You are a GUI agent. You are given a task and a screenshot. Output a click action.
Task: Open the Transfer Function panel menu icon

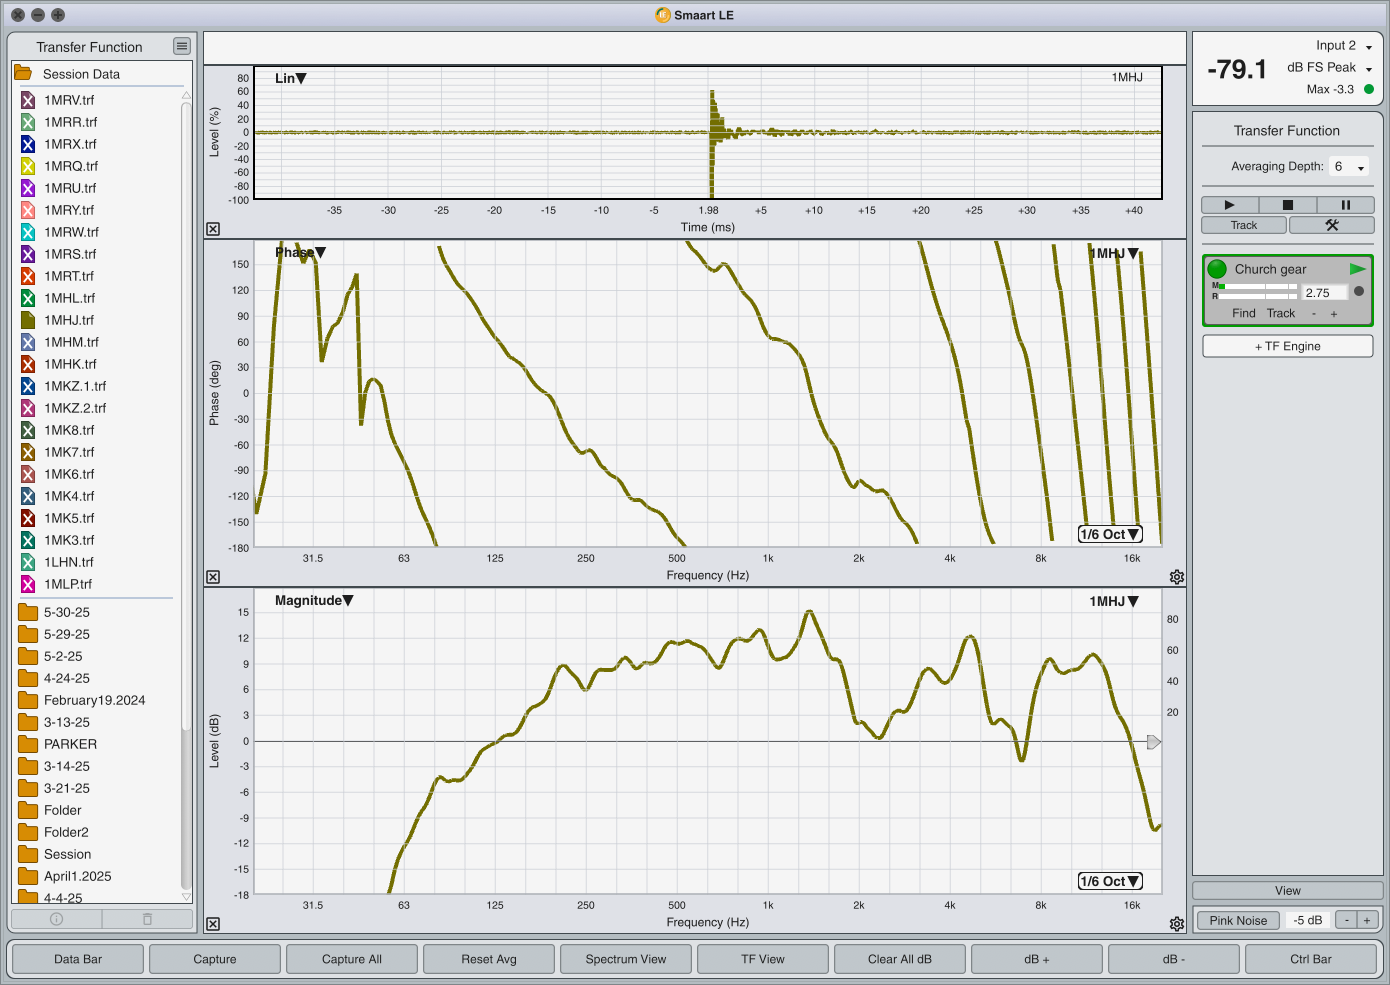181,46
